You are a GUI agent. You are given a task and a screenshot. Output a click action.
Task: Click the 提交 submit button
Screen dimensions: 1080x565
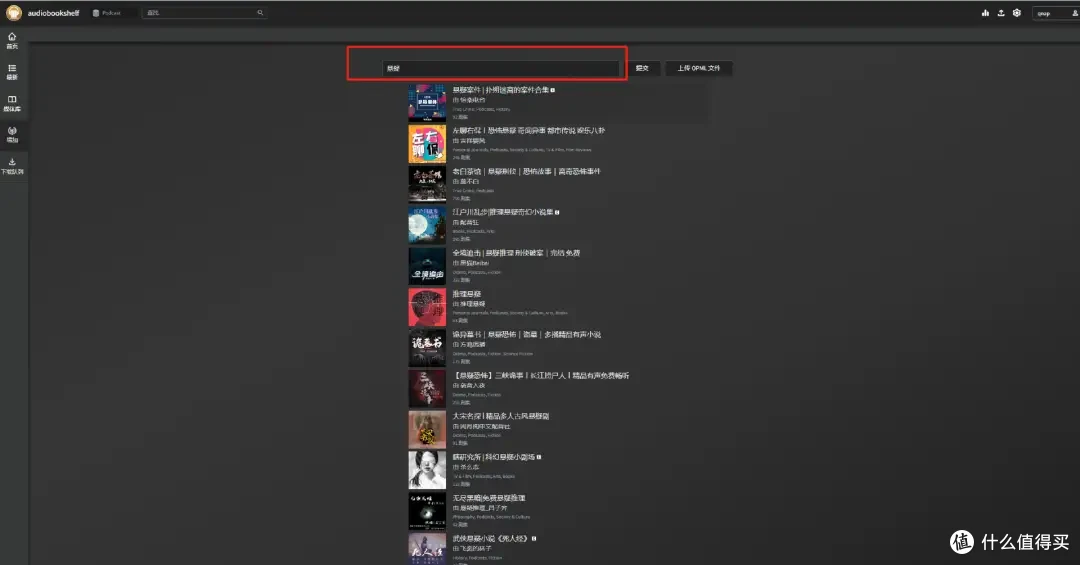(x=642, y=68)
